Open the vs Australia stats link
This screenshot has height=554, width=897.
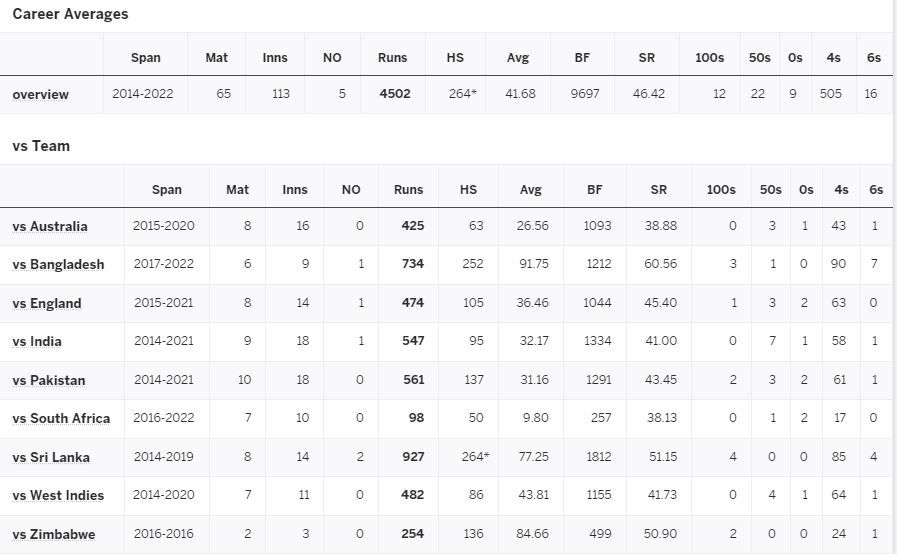pos(50,227)
